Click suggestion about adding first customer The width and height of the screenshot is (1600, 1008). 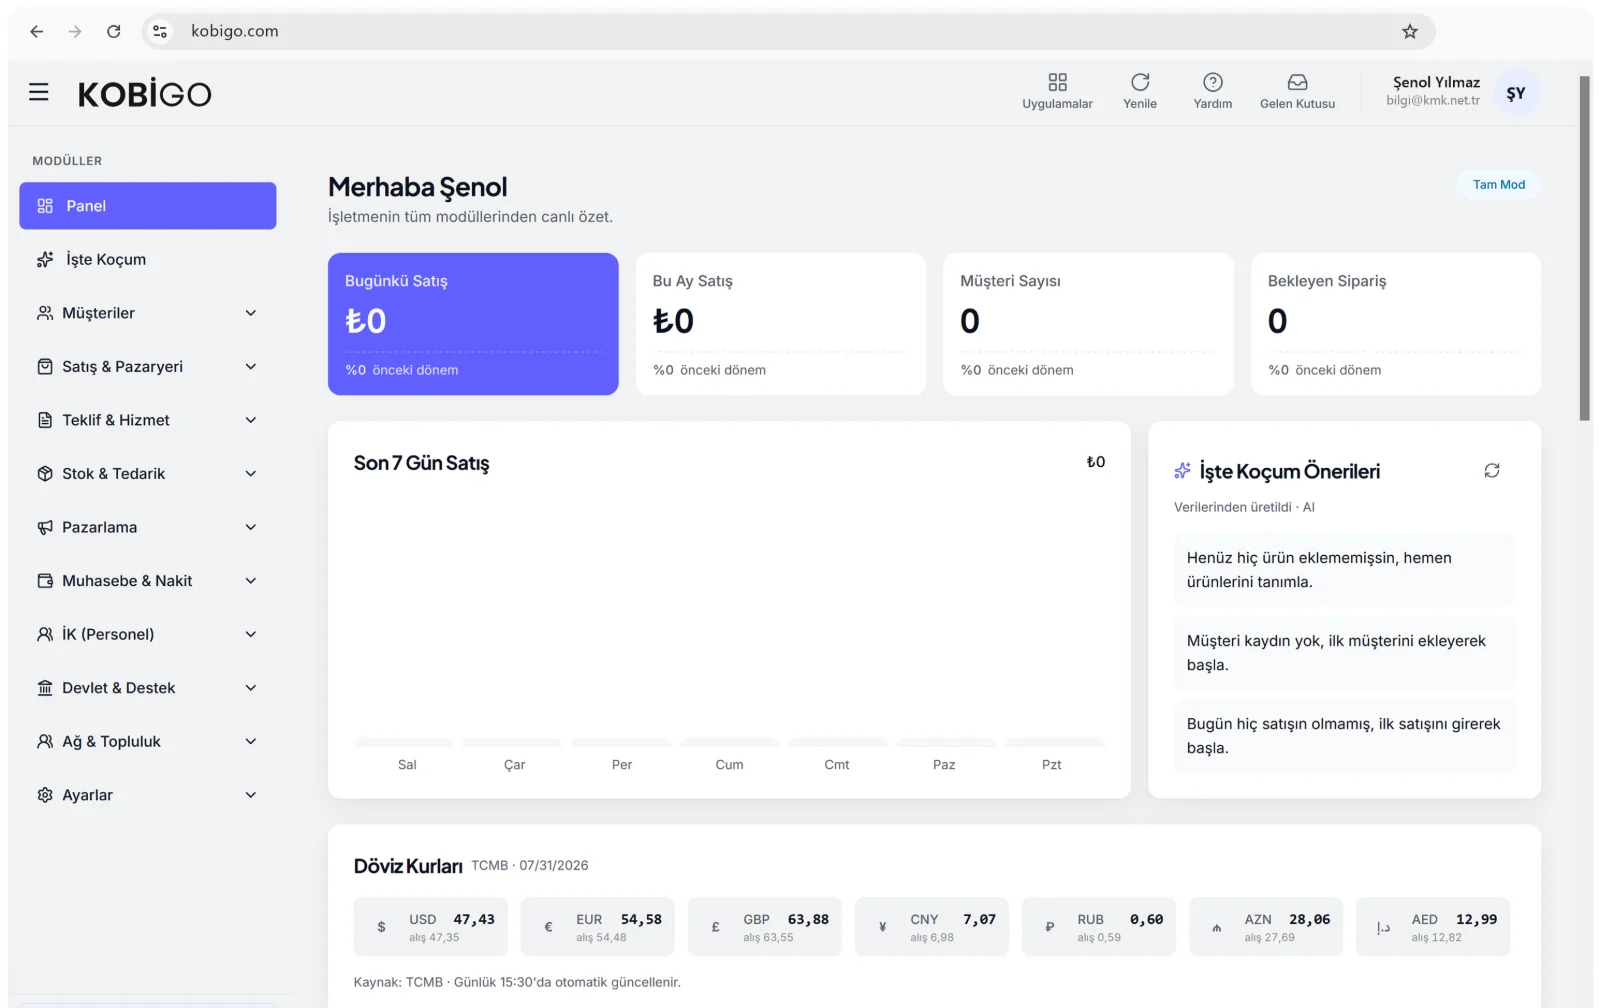pyautogui.click(x=1345, y=653)
